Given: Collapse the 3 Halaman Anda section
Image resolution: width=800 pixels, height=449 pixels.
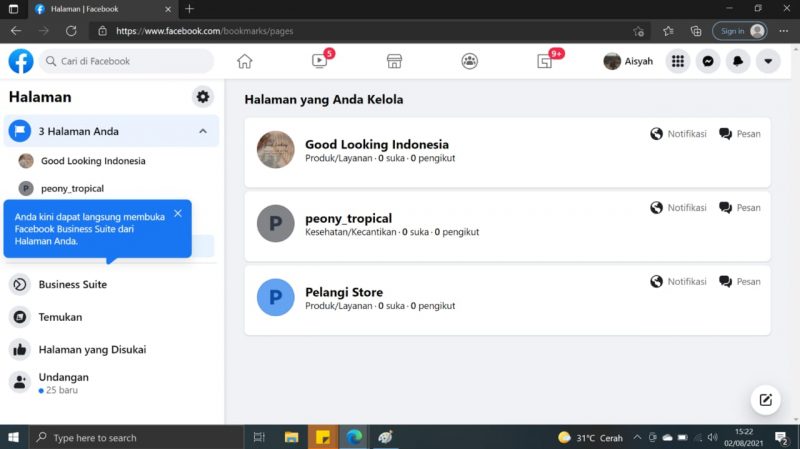Looking at the screenshot, I should pyautogui.click(x=203, y=131).
